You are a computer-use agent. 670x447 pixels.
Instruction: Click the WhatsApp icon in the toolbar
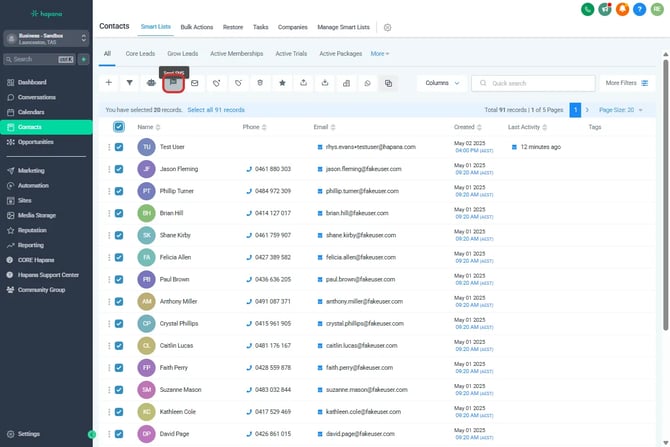pos(368,83)
